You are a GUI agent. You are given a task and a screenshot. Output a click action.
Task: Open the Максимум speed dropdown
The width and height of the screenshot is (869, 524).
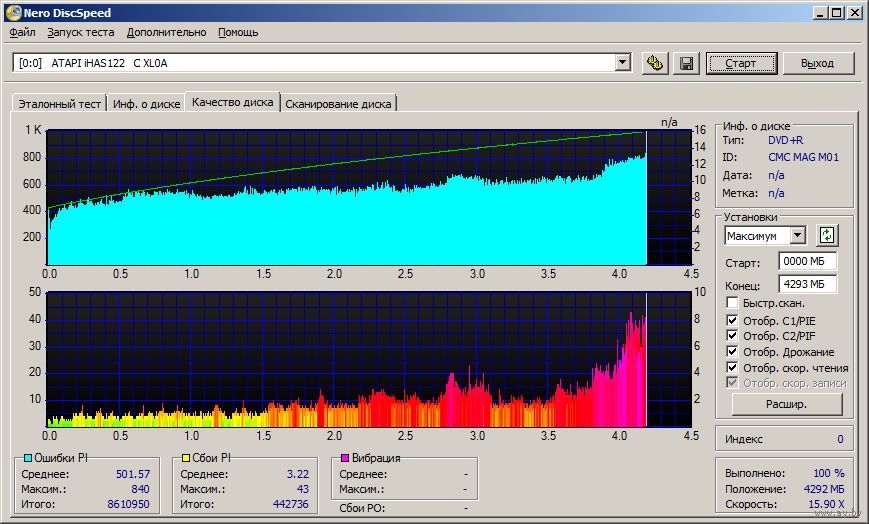pyautogui.click(x=798, y=236)
